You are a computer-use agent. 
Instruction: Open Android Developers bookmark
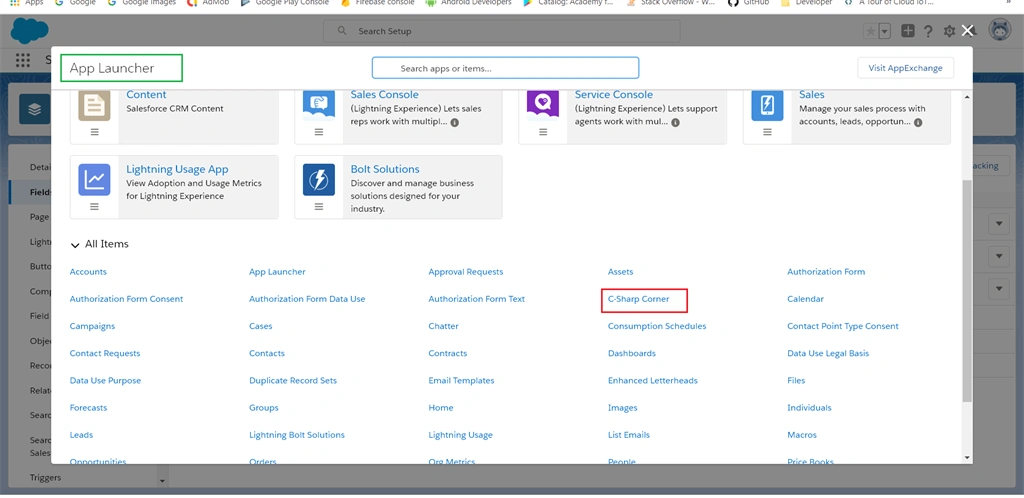468,3
